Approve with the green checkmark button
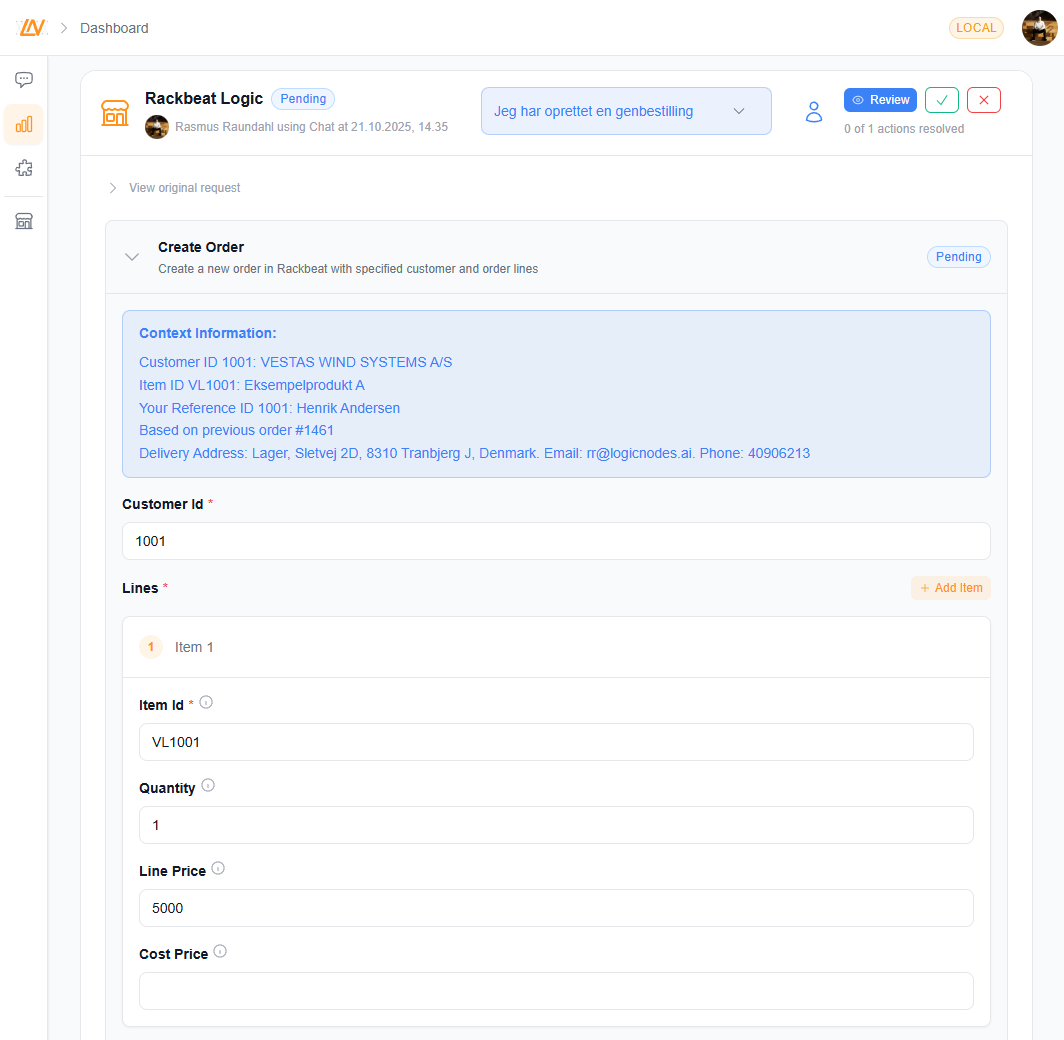Viewport: 1064px width, 1040px height. click(942, 100)
